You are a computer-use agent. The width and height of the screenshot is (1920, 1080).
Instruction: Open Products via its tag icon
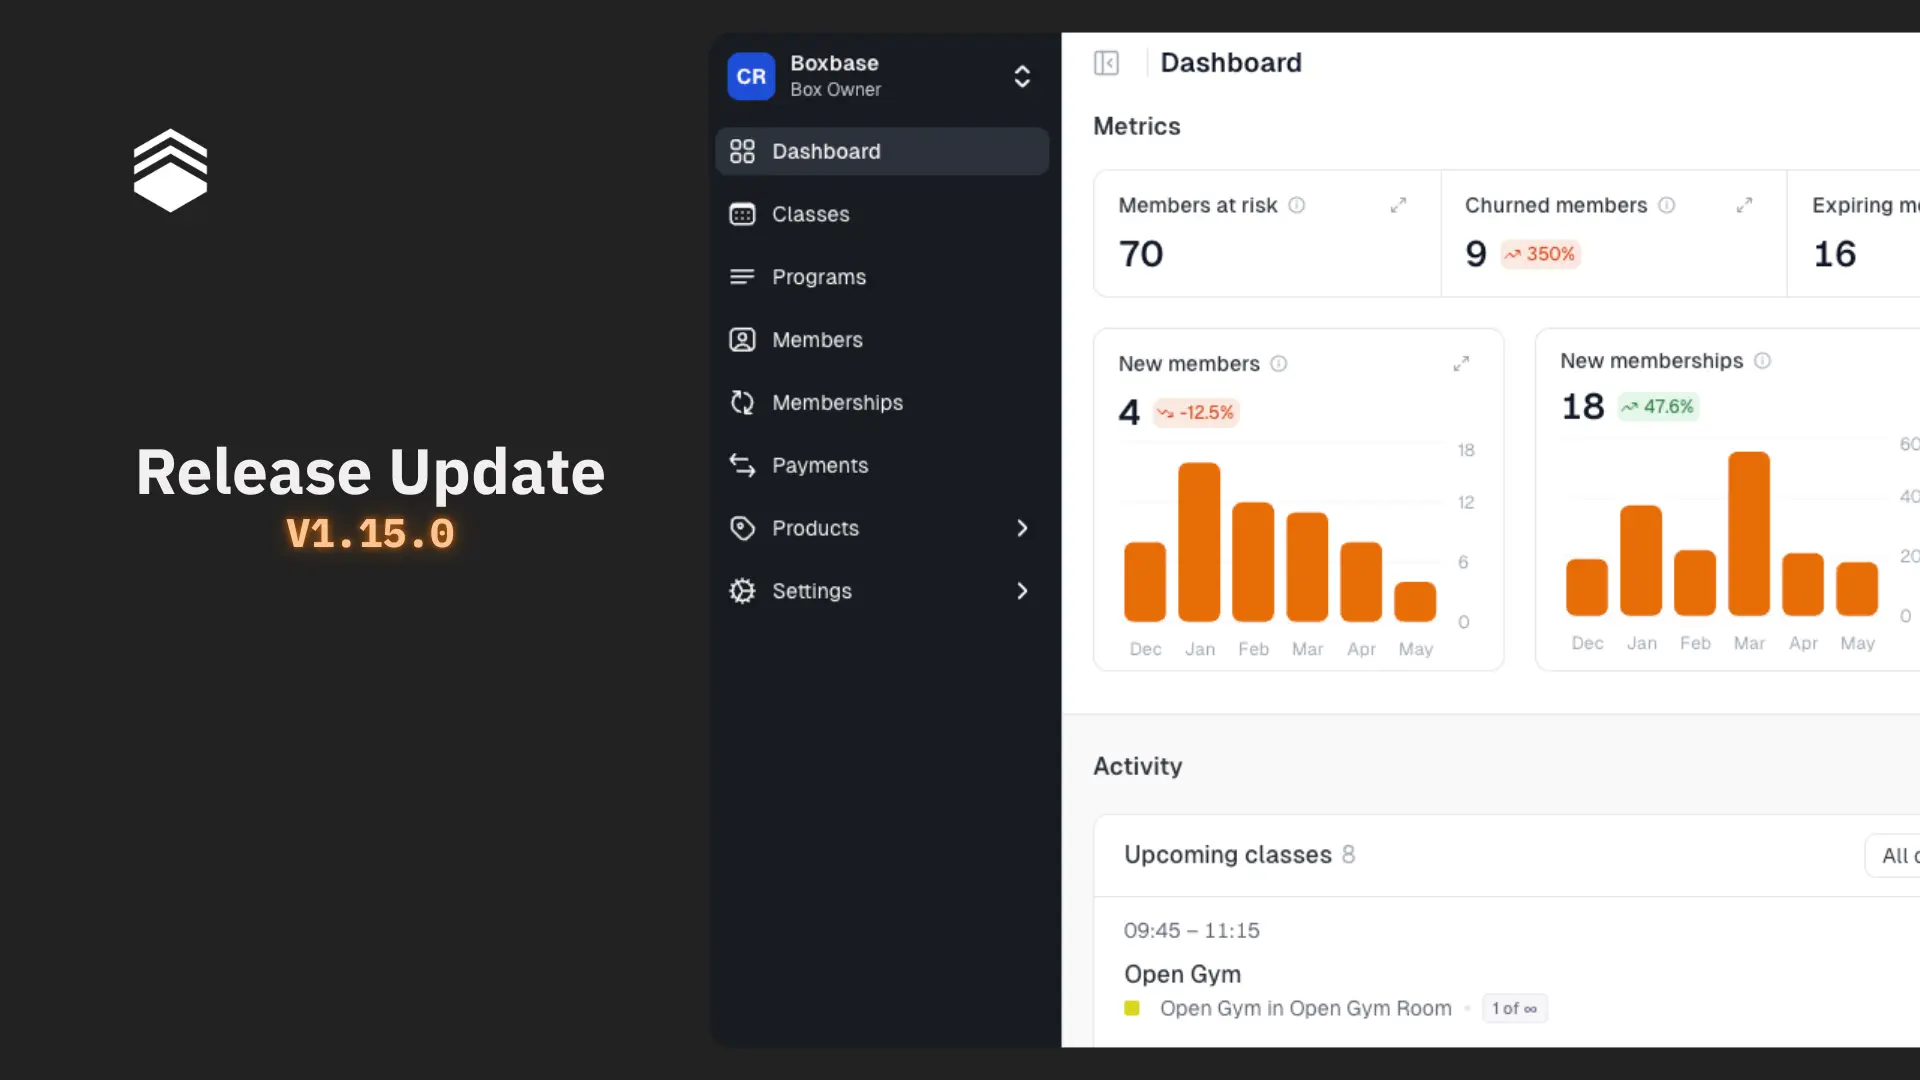coord(741,528)
